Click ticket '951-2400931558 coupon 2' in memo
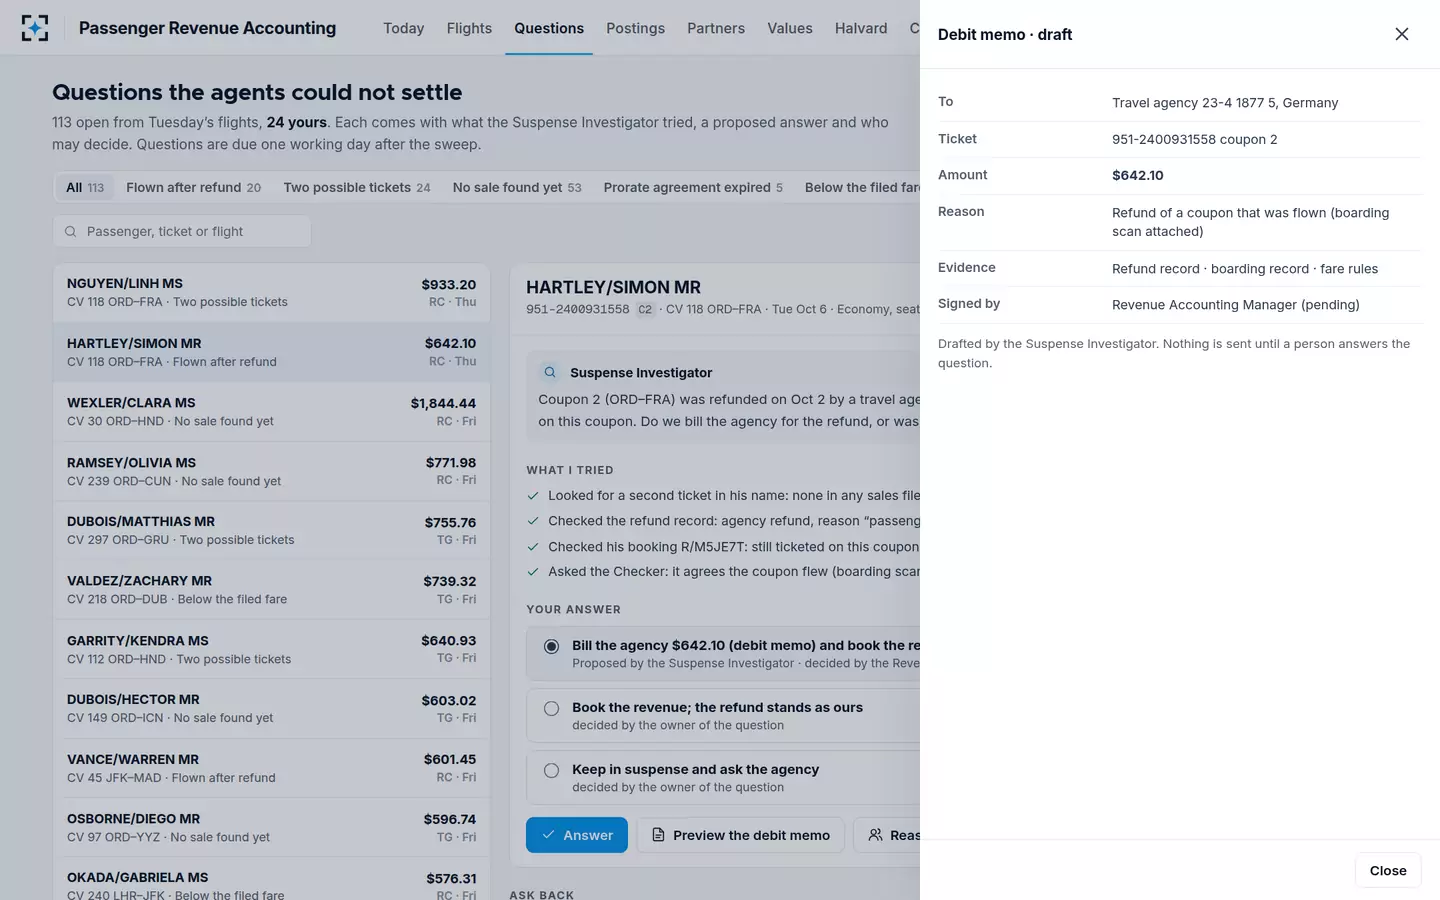This screenshot has height=900, width=1440. (x=1195, y=139)
